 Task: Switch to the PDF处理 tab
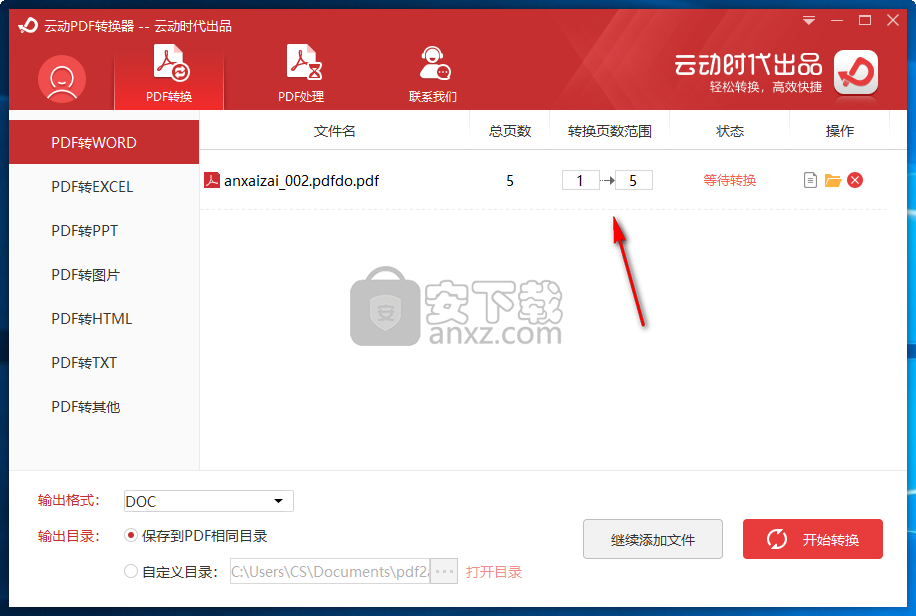pyautogui.click(x=301, y=74)
